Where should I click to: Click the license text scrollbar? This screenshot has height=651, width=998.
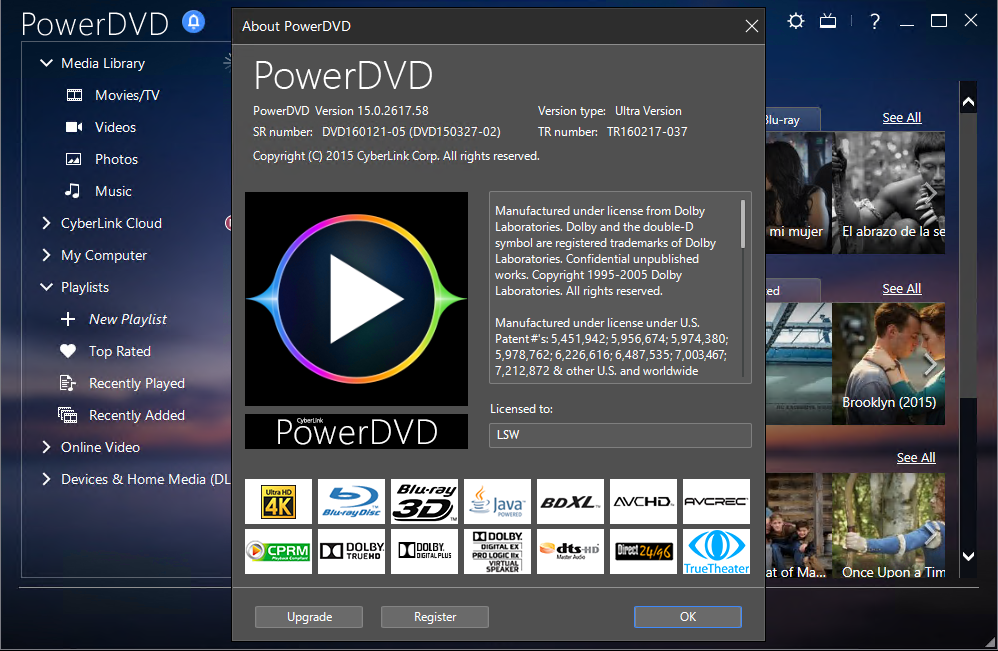tap(743, 224)
